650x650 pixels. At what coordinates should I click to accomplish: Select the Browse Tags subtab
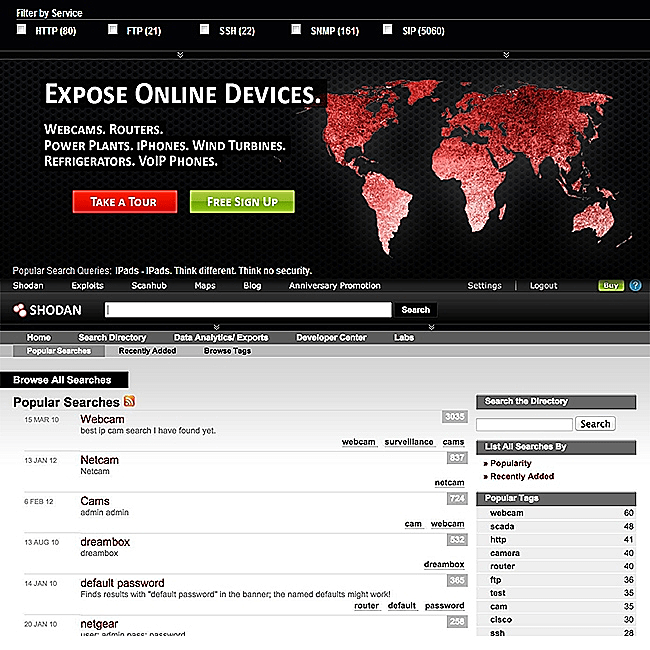pyautogui.click(x=227, y=351)
